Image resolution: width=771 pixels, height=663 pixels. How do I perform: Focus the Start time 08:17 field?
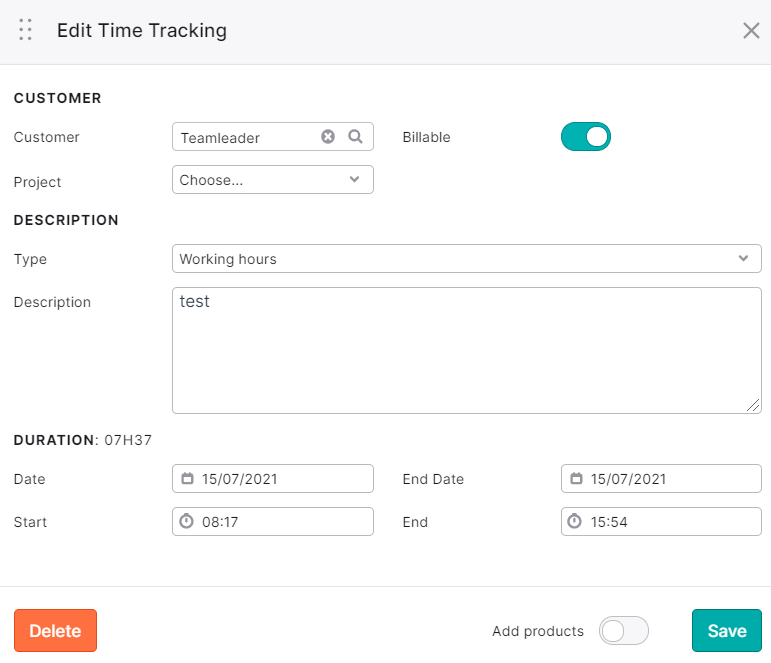(273, 521)
